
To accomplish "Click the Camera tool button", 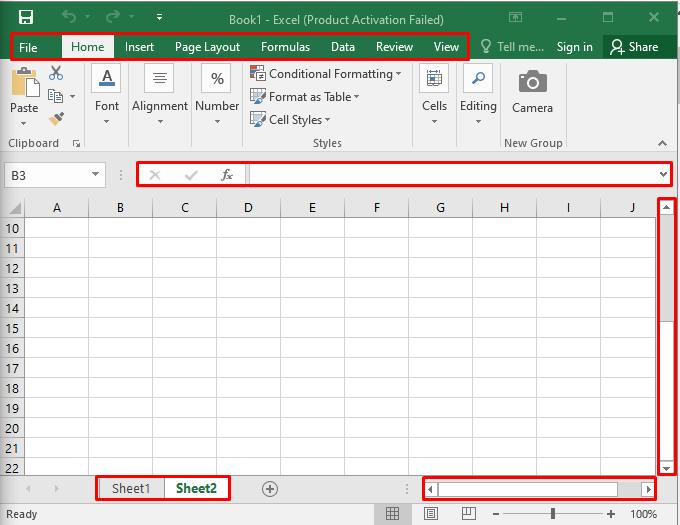I will coord(533,92).
